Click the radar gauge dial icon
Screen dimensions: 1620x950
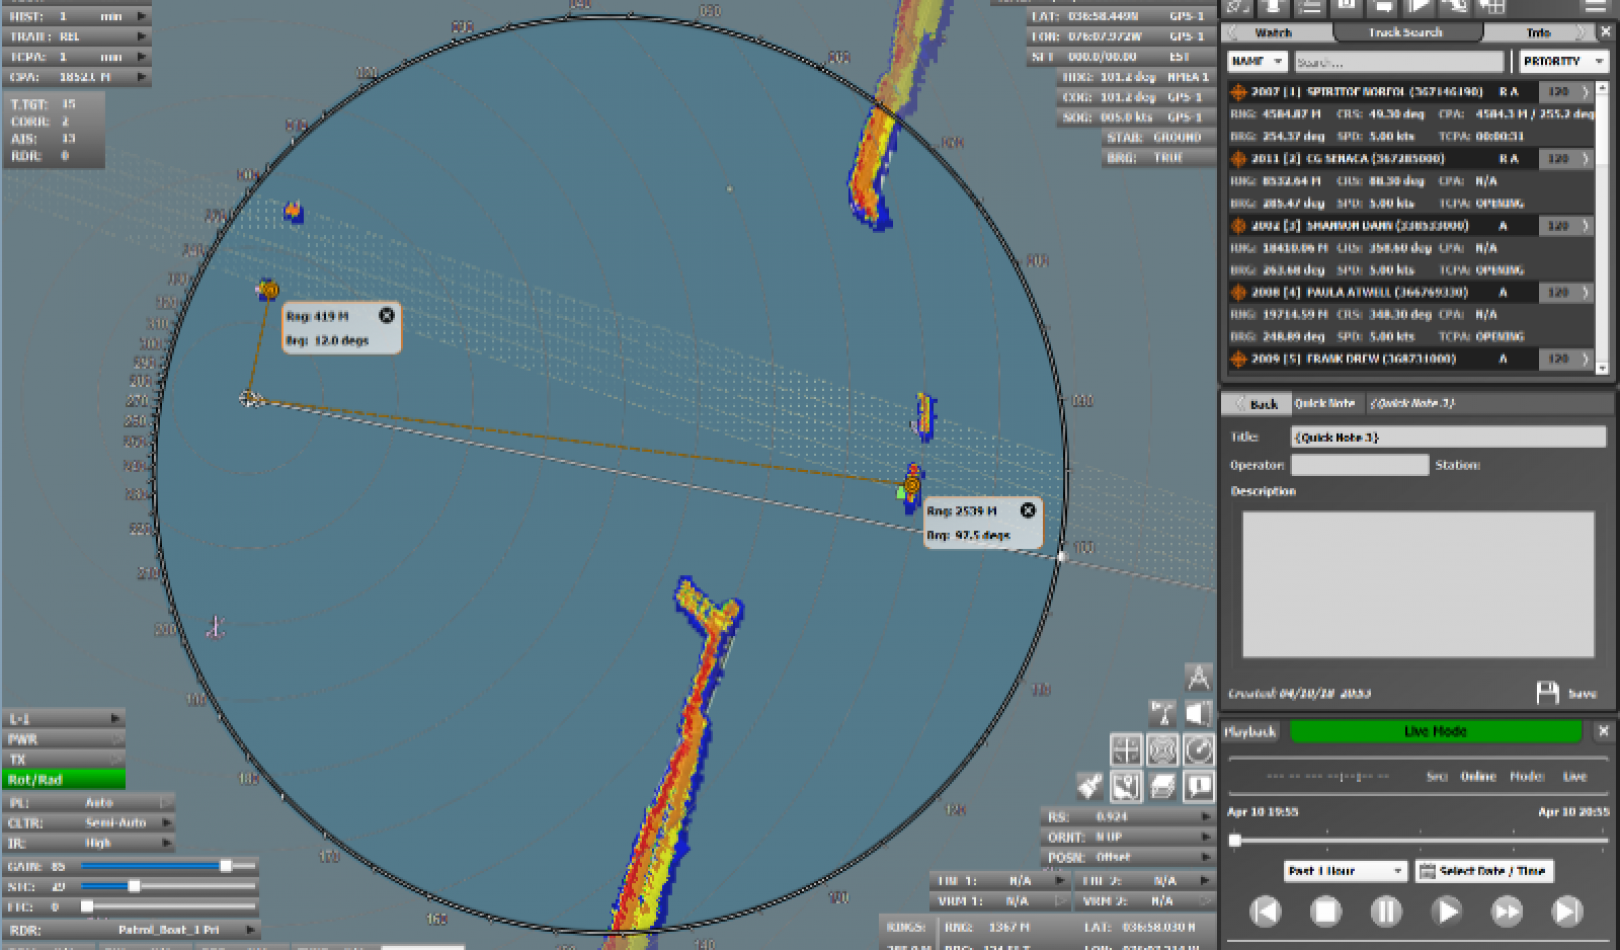(1198, 749)
